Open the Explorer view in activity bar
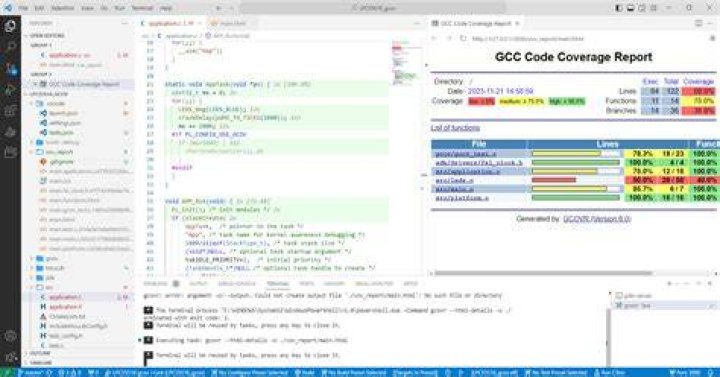Viewport: 720px width, 377px height. click(x=10, y=26)
